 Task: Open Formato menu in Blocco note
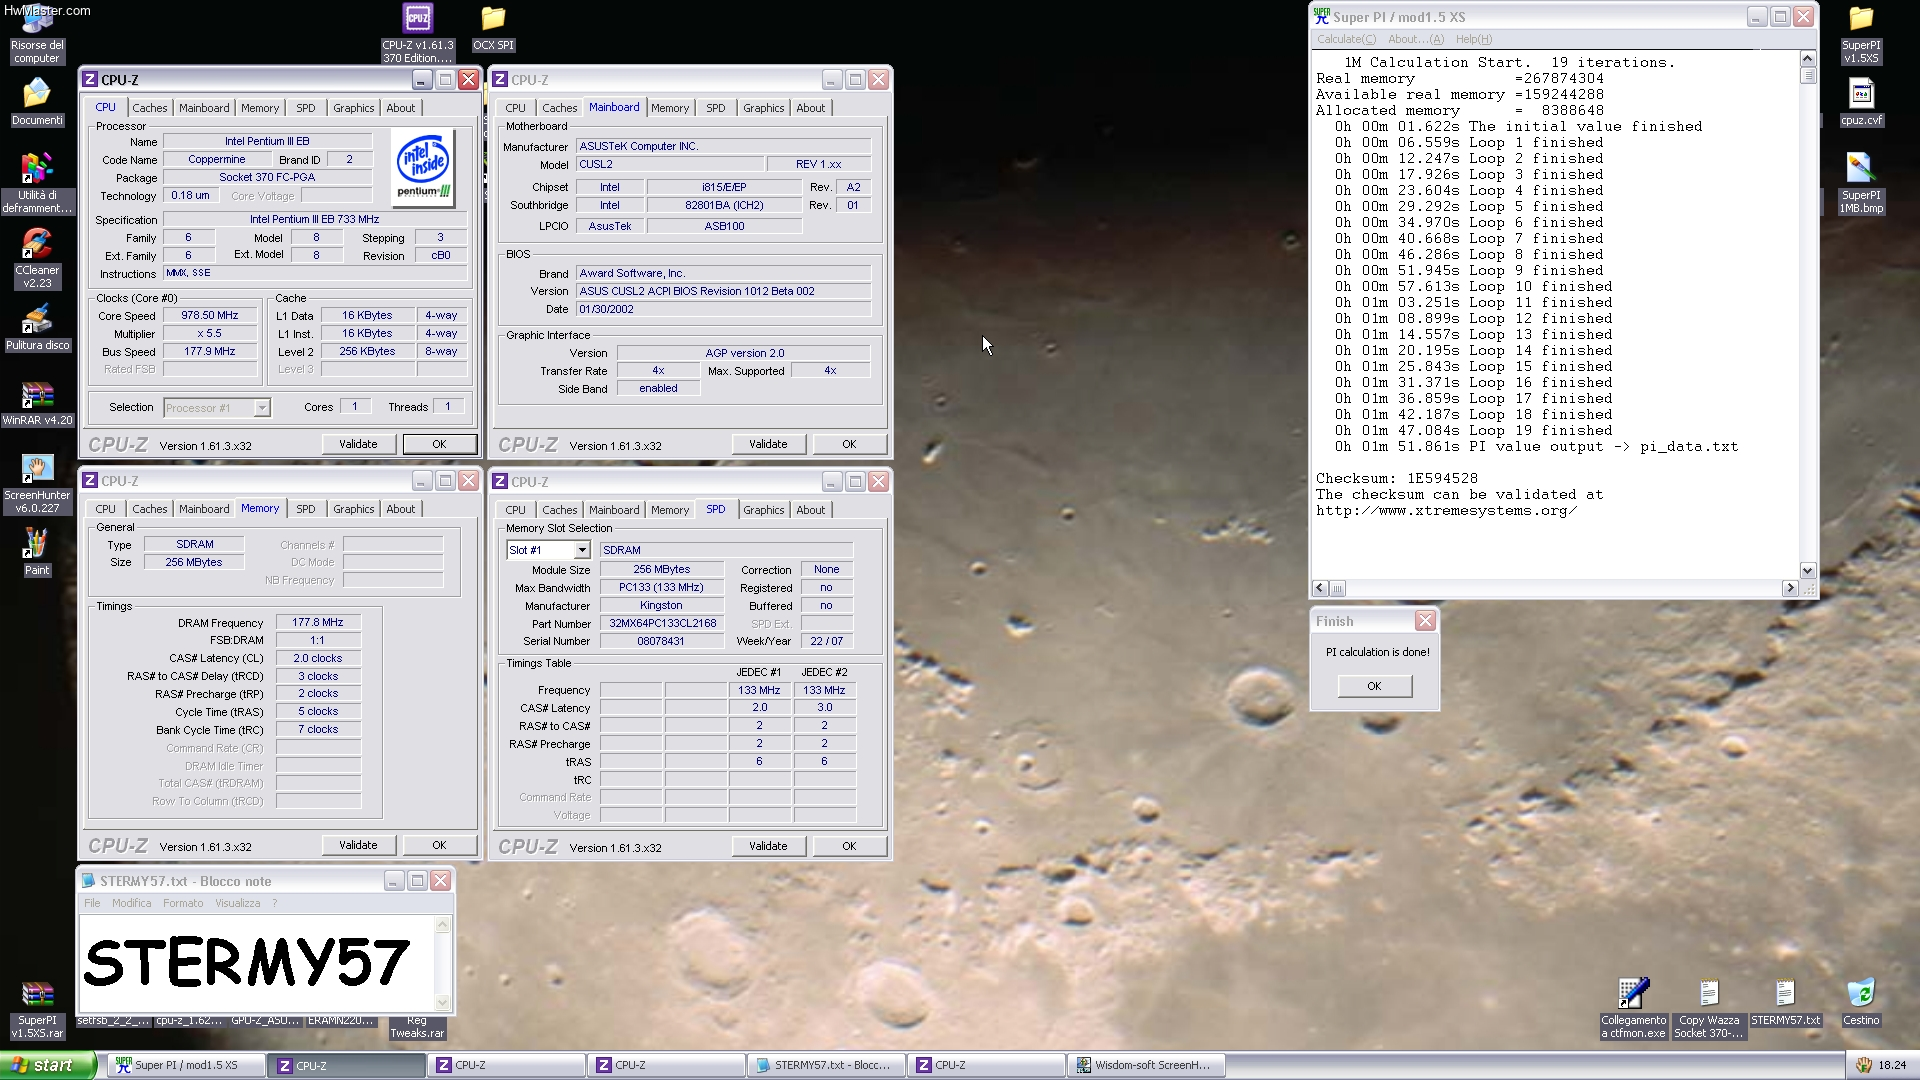point(183,903)
